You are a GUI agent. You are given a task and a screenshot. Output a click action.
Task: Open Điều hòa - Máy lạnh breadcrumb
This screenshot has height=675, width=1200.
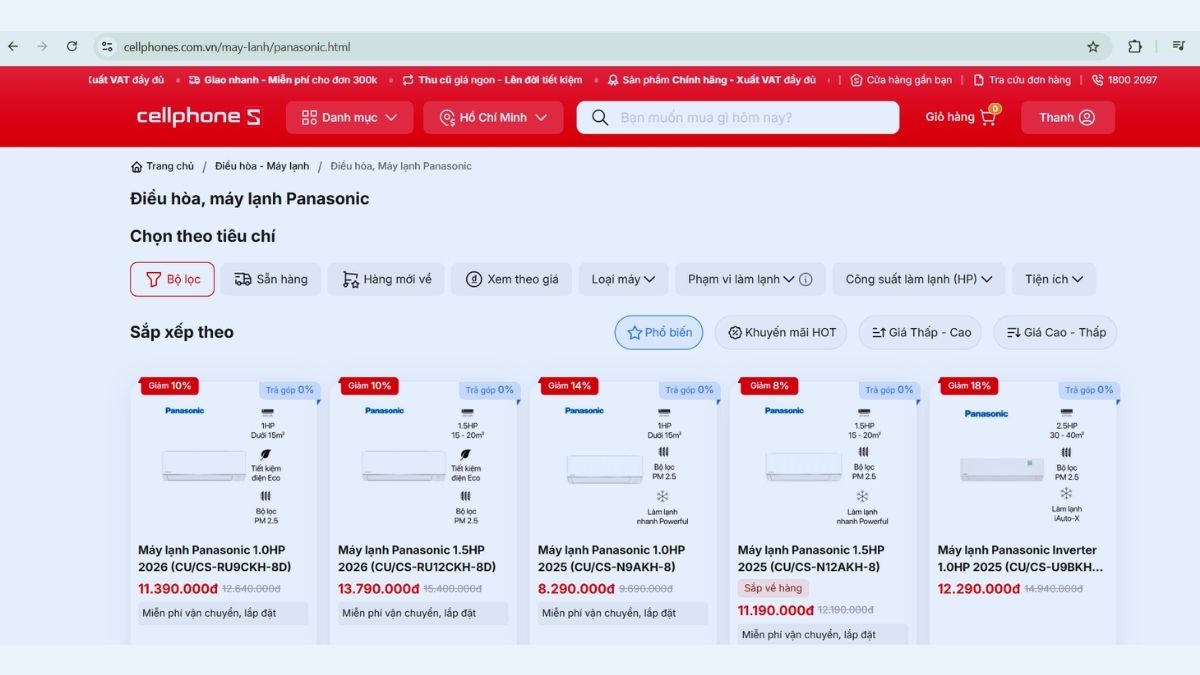262,166
